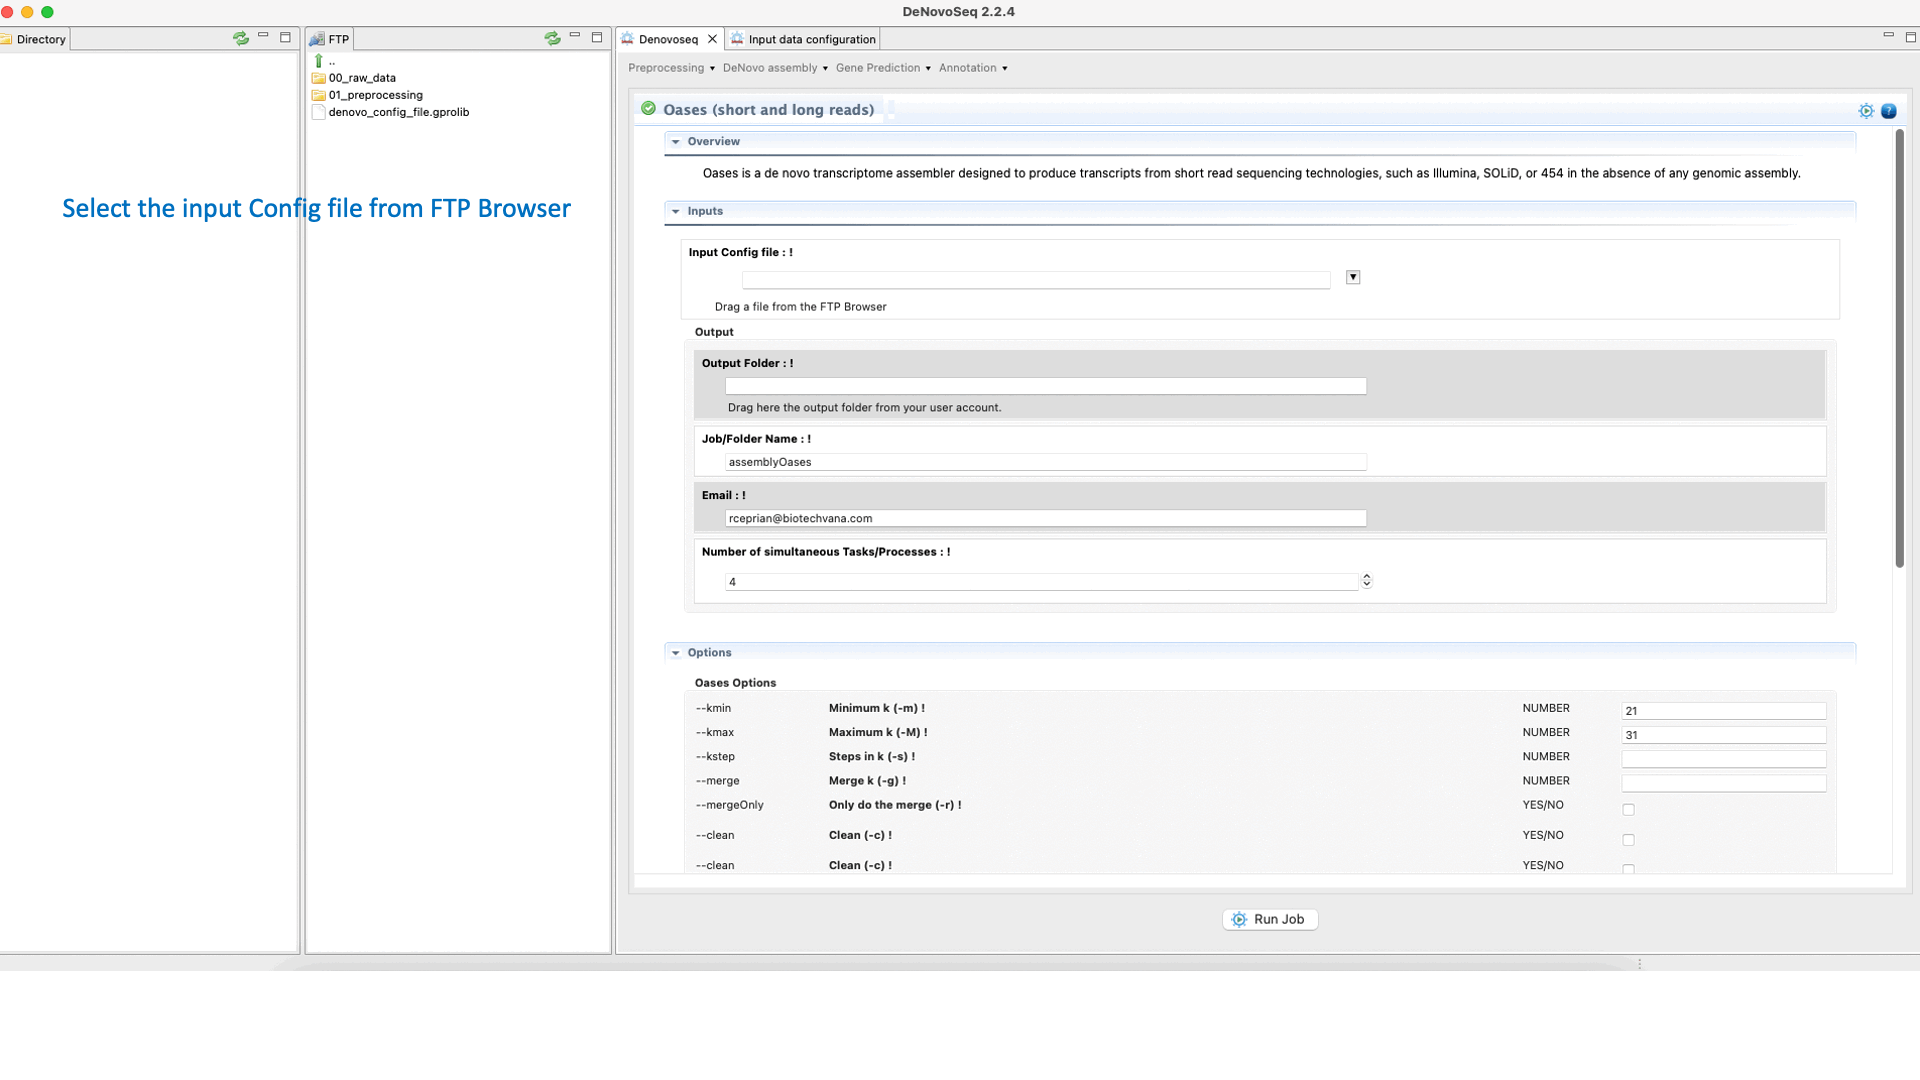Click the blue help question mark icon
This screenshot has height=1080, width=1920.
coord(1888,111)
